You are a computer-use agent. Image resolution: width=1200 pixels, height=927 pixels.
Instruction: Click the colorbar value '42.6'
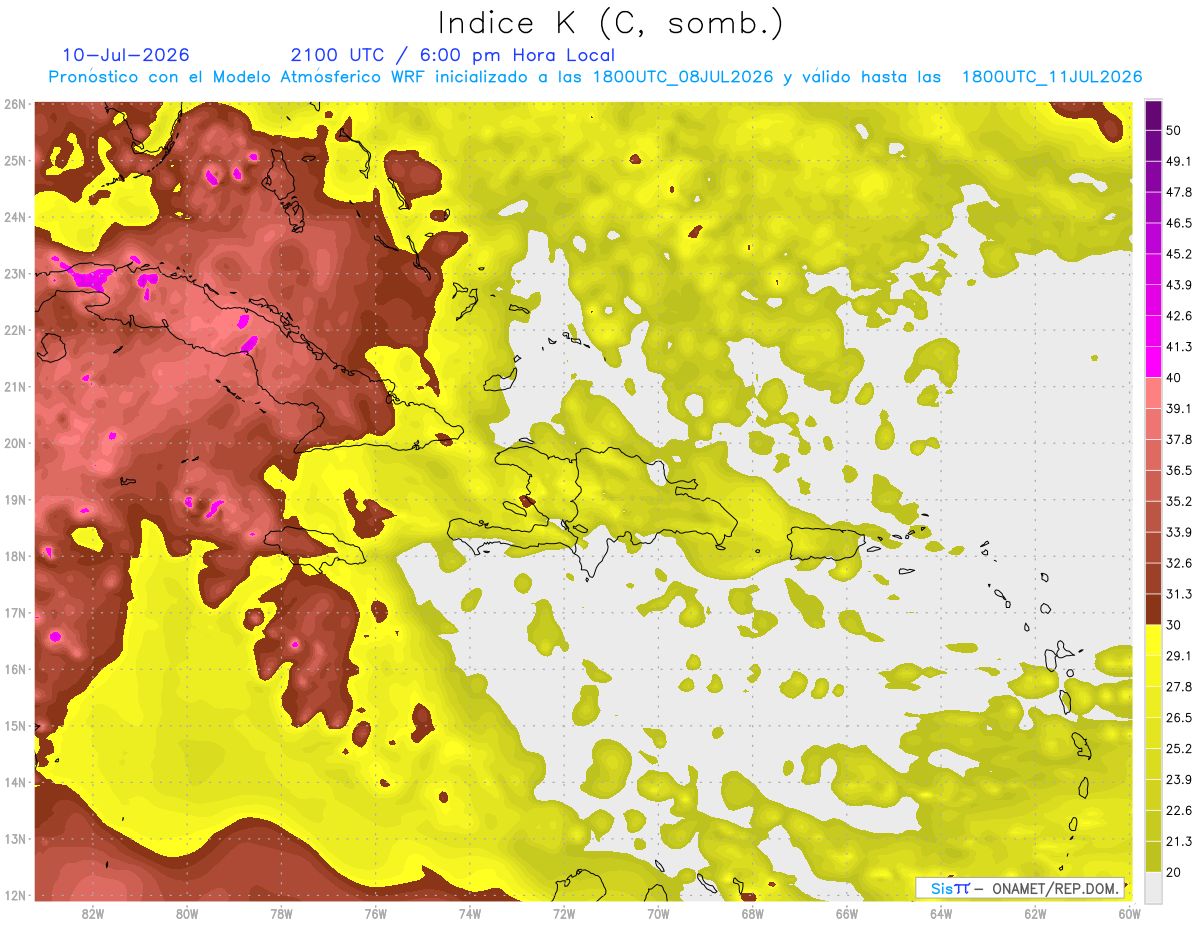tap(1179, 316)
